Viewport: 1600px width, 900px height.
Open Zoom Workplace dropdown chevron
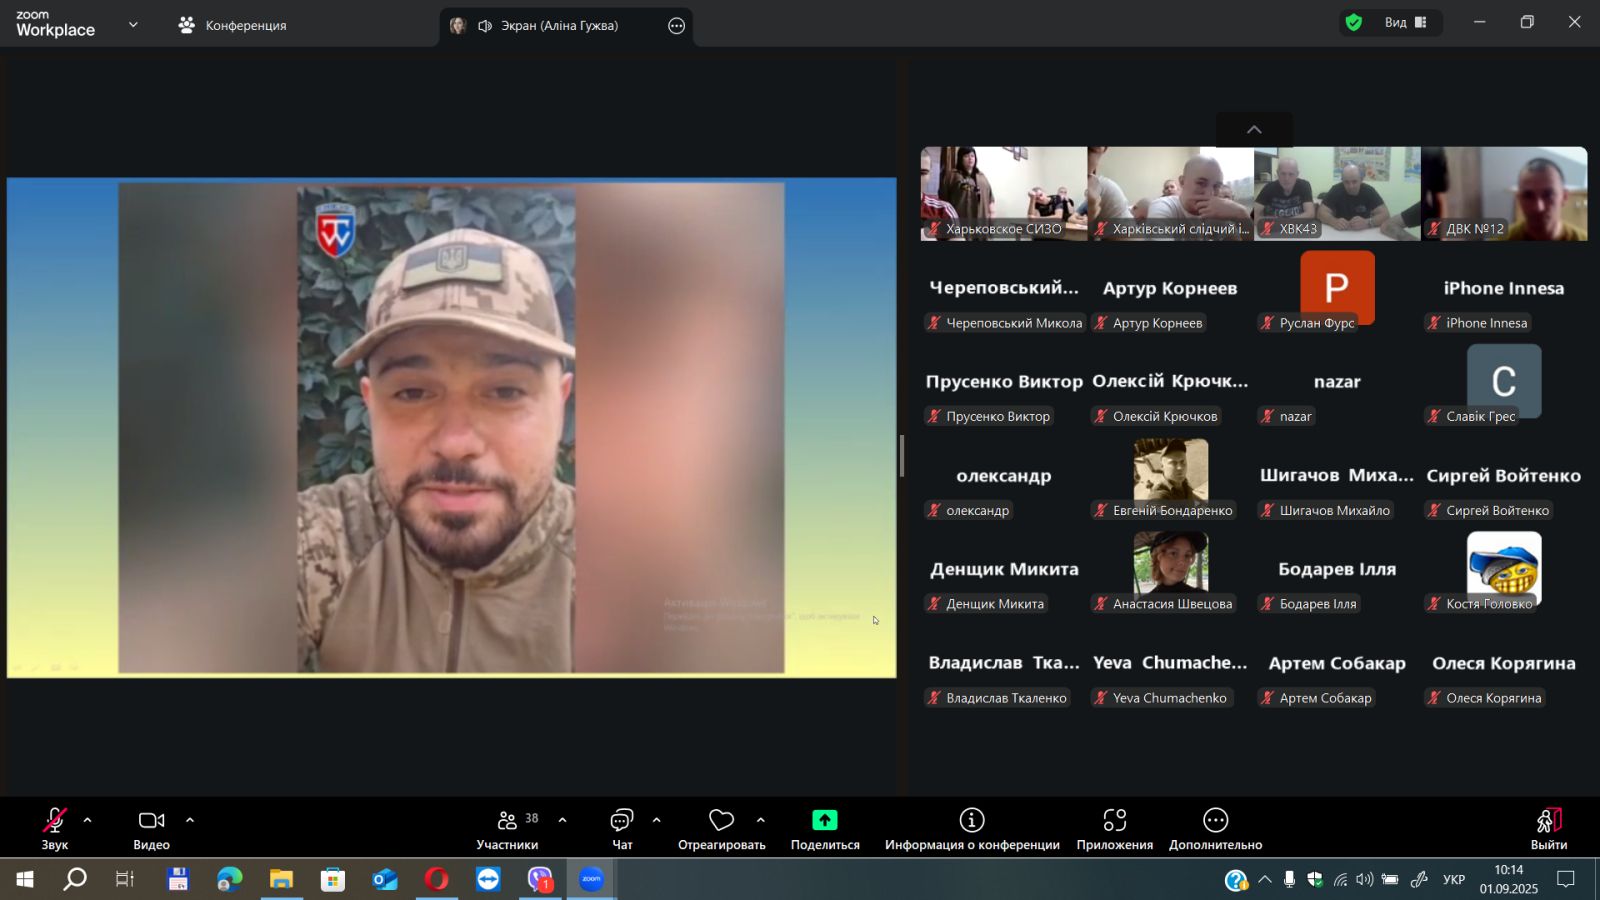[133, 25]
